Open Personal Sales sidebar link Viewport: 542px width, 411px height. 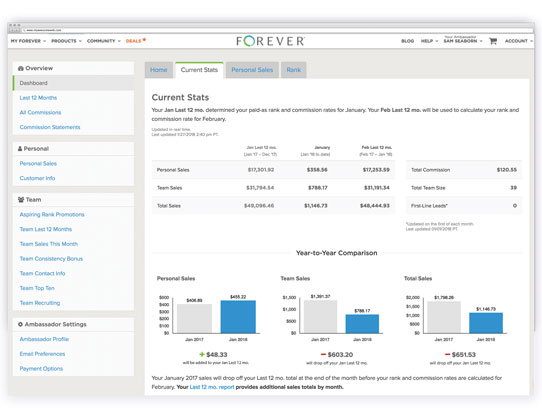coord(38,164)
